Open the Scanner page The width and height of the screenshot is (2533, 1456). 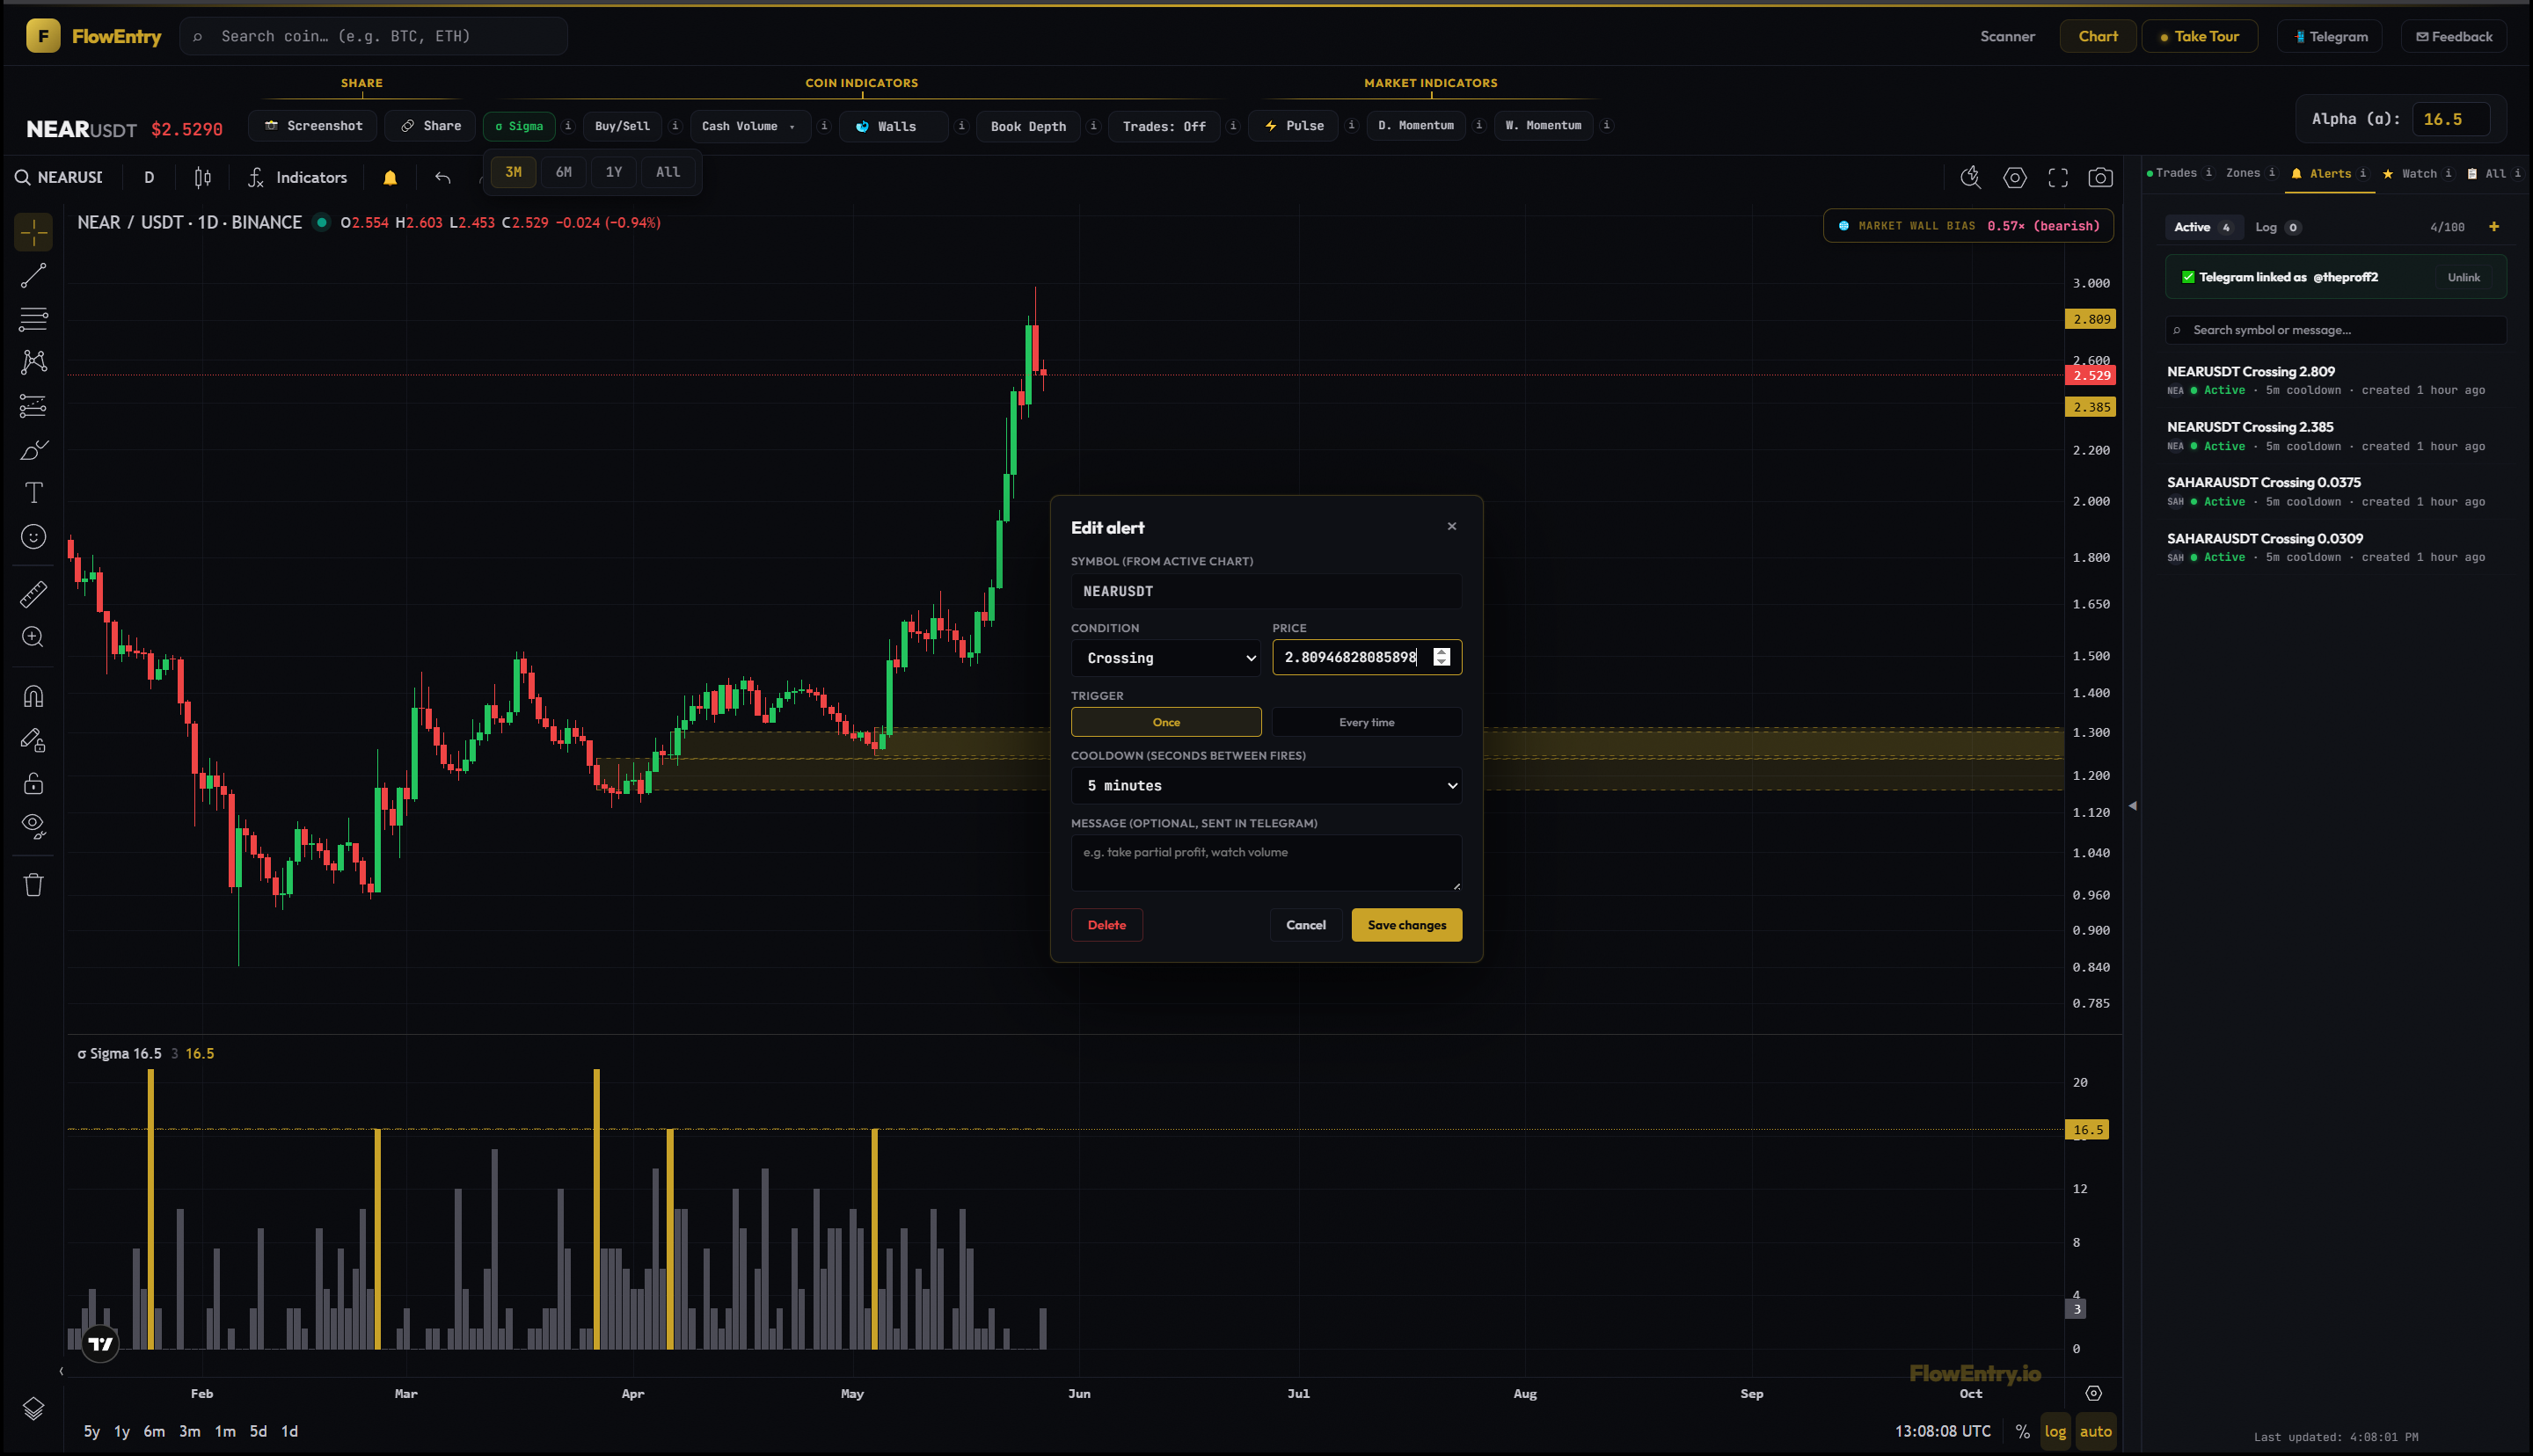tap(2007, 36)
